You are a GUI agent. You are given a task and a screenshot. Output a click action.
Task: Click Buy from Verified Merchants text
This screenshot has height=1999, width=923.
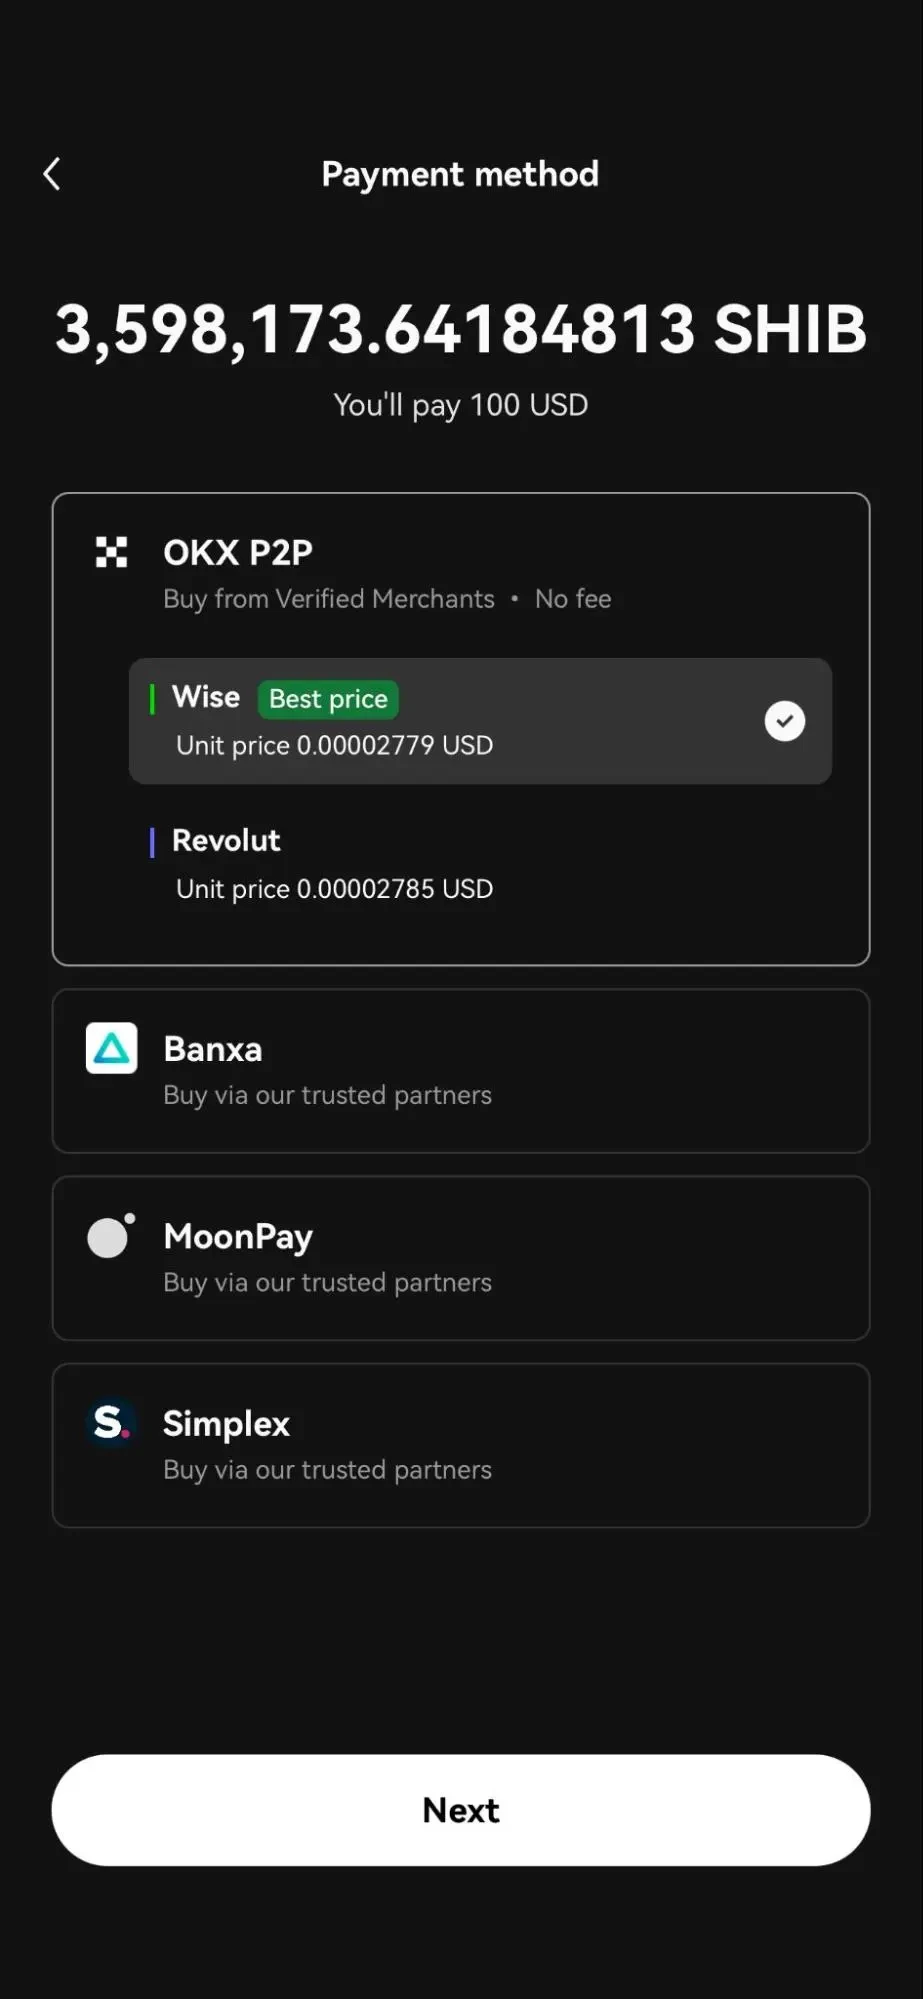[329, 599]
